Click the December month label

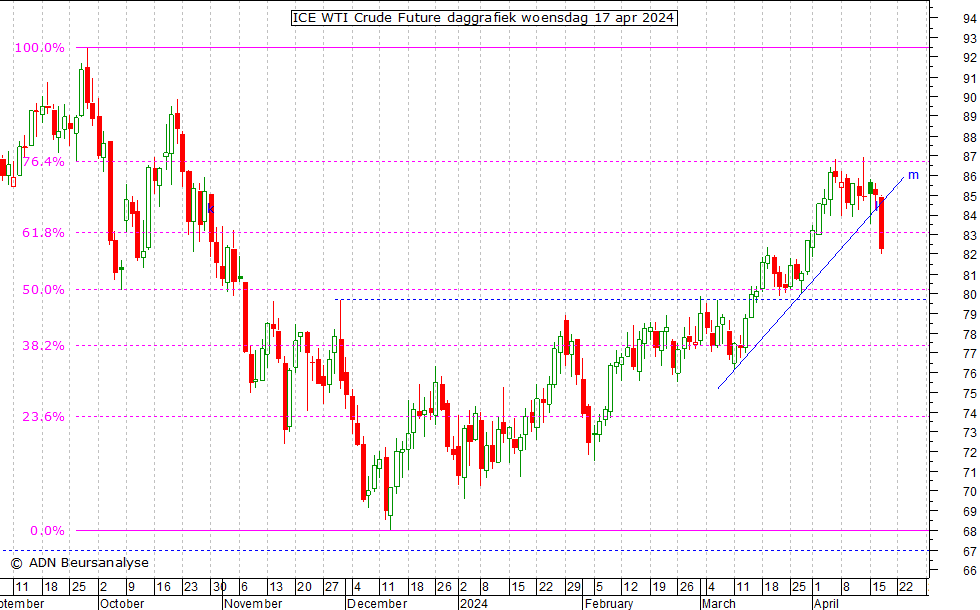pyautogui.click(x=377, y=604)
